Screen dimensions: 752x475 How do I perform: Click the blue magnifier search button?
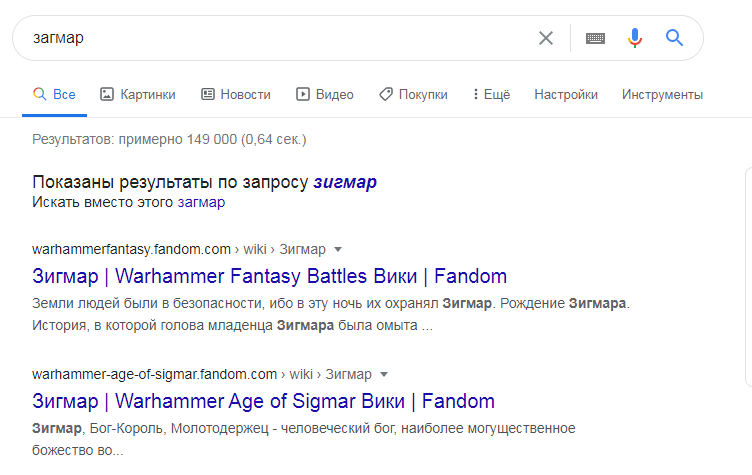pos(674,38)
